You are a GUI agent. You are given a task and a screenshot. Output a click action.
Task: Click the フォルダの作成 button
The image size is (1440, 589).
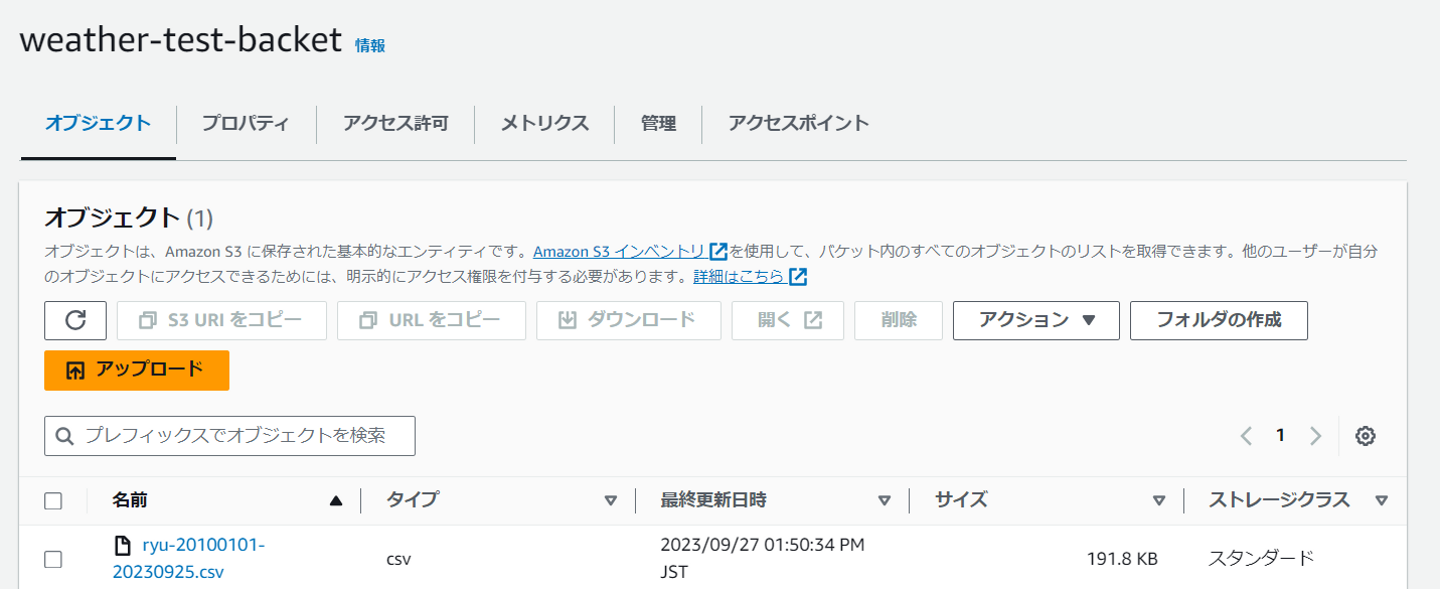coord(1218,320)
